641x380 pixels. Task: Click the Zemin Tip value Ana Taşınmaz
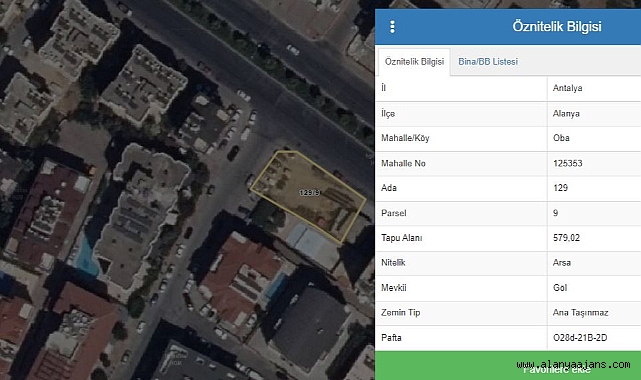[x=580, y=313]
